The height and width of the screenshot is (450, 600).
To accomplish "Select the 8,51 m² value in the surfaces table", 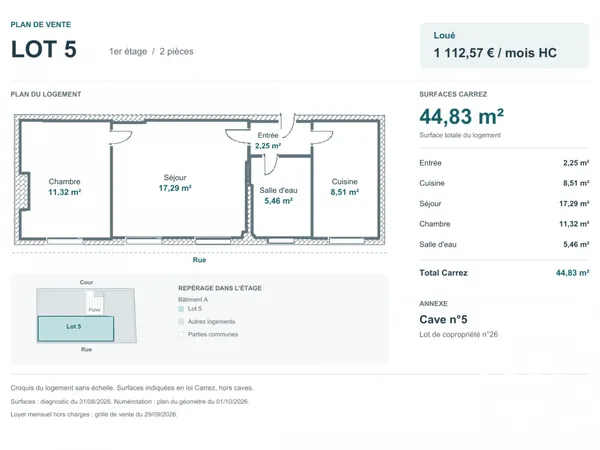I will coord(576,183).
